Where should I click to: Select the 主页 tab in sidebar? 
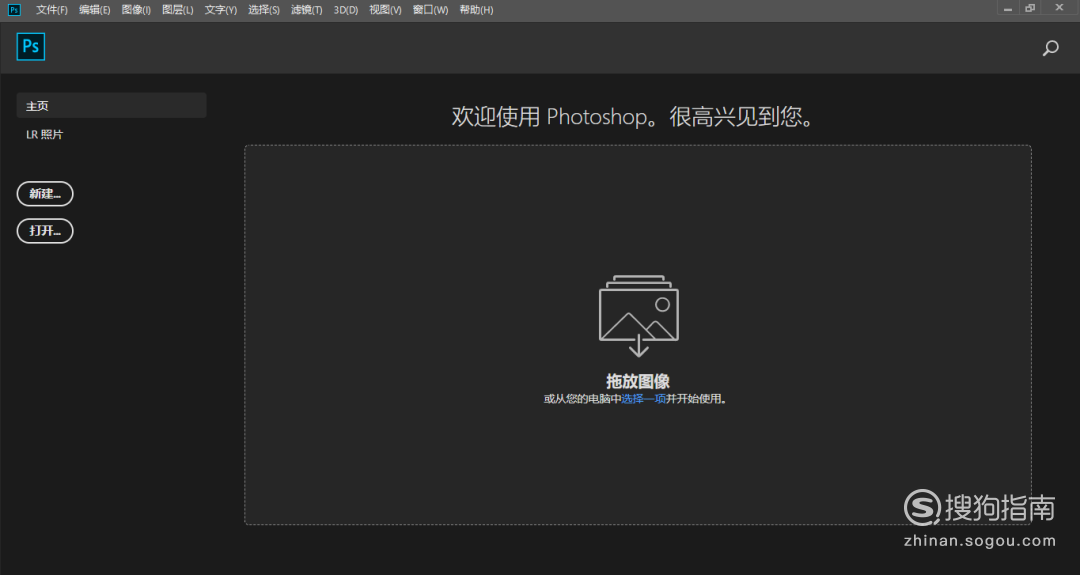(x=112, y=105)
